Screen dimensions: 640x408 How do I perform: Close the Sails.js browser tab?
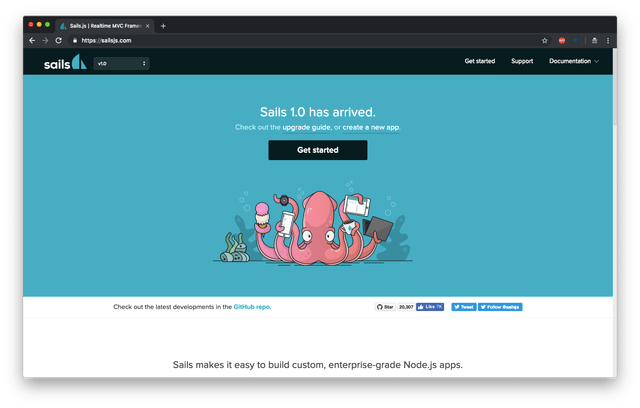click(x=147, y=26)
